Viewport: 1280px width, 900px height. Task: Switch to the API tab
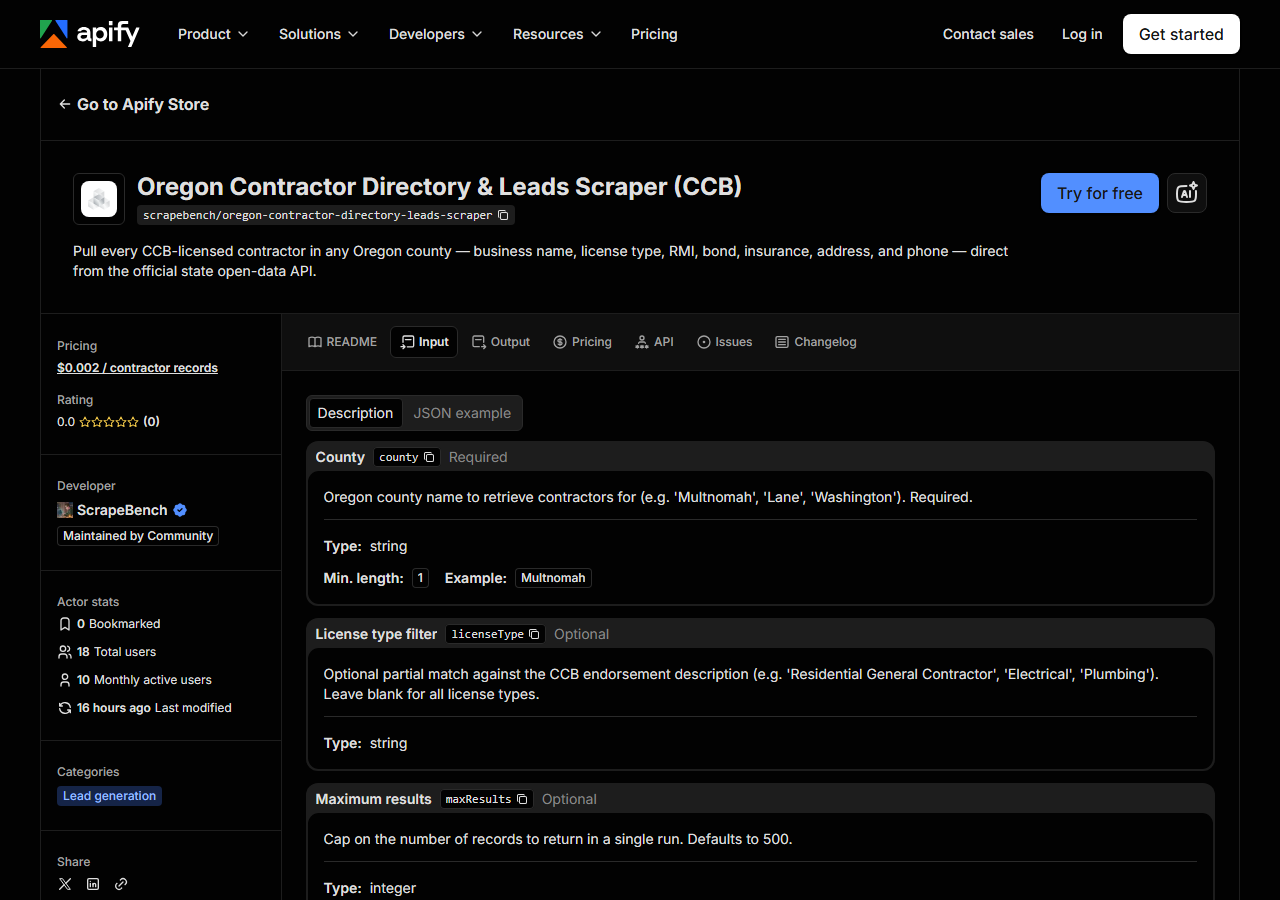[654, 342]
